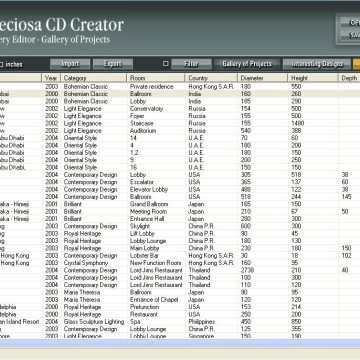
Task: Select the "Restaurant" room cell
Action: click(144, 314)
